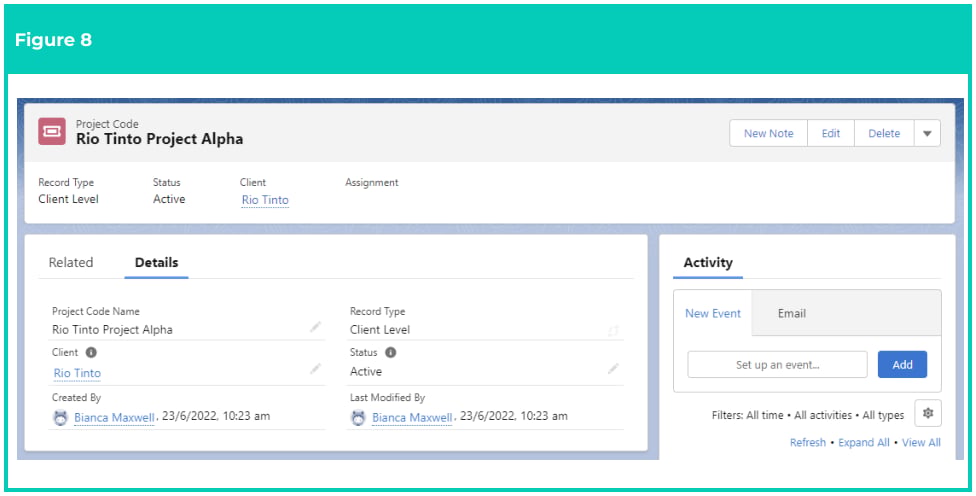Screen dimensions: 976x496
Task: Click 'Rio Tinto Project Alpha' name value
Action: coord(112,330)
